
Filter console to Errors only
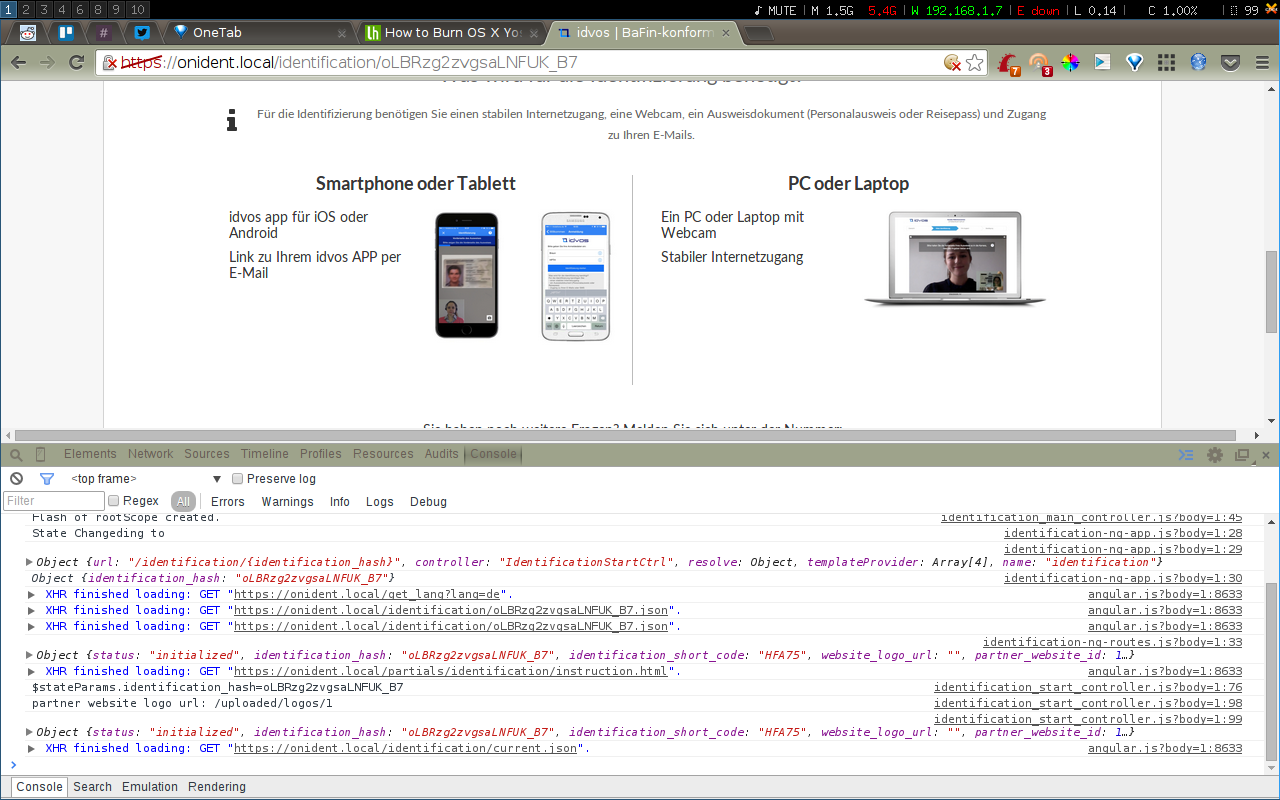[x=228, y=502]
